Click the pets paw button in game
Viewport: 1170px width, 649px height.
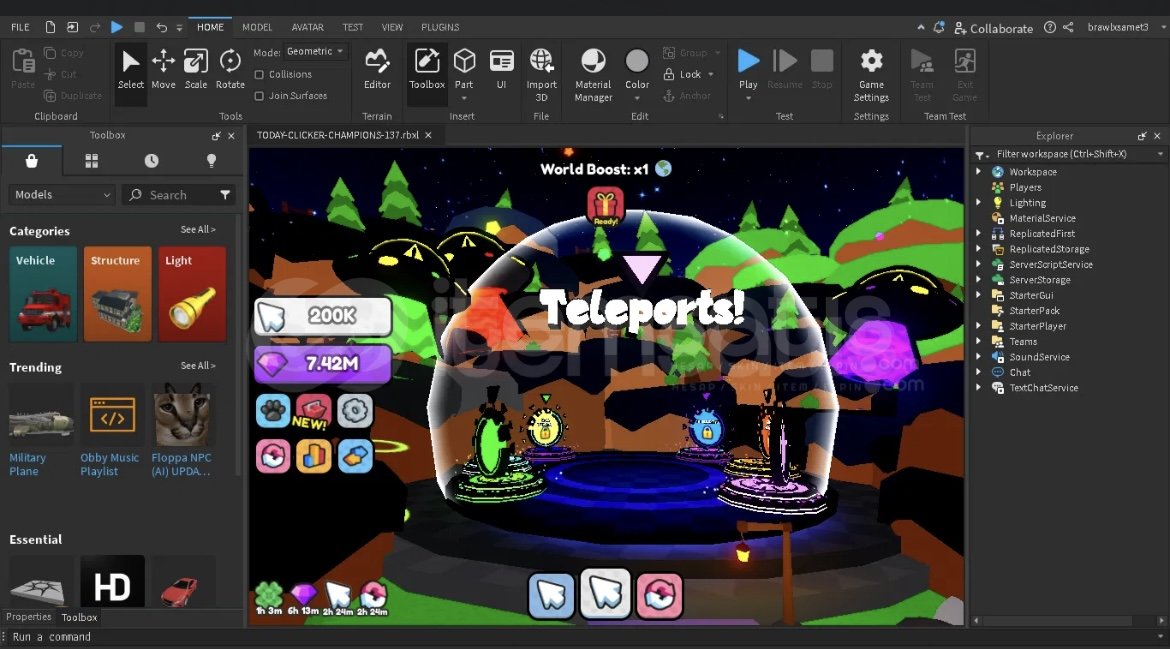point(273,411)
